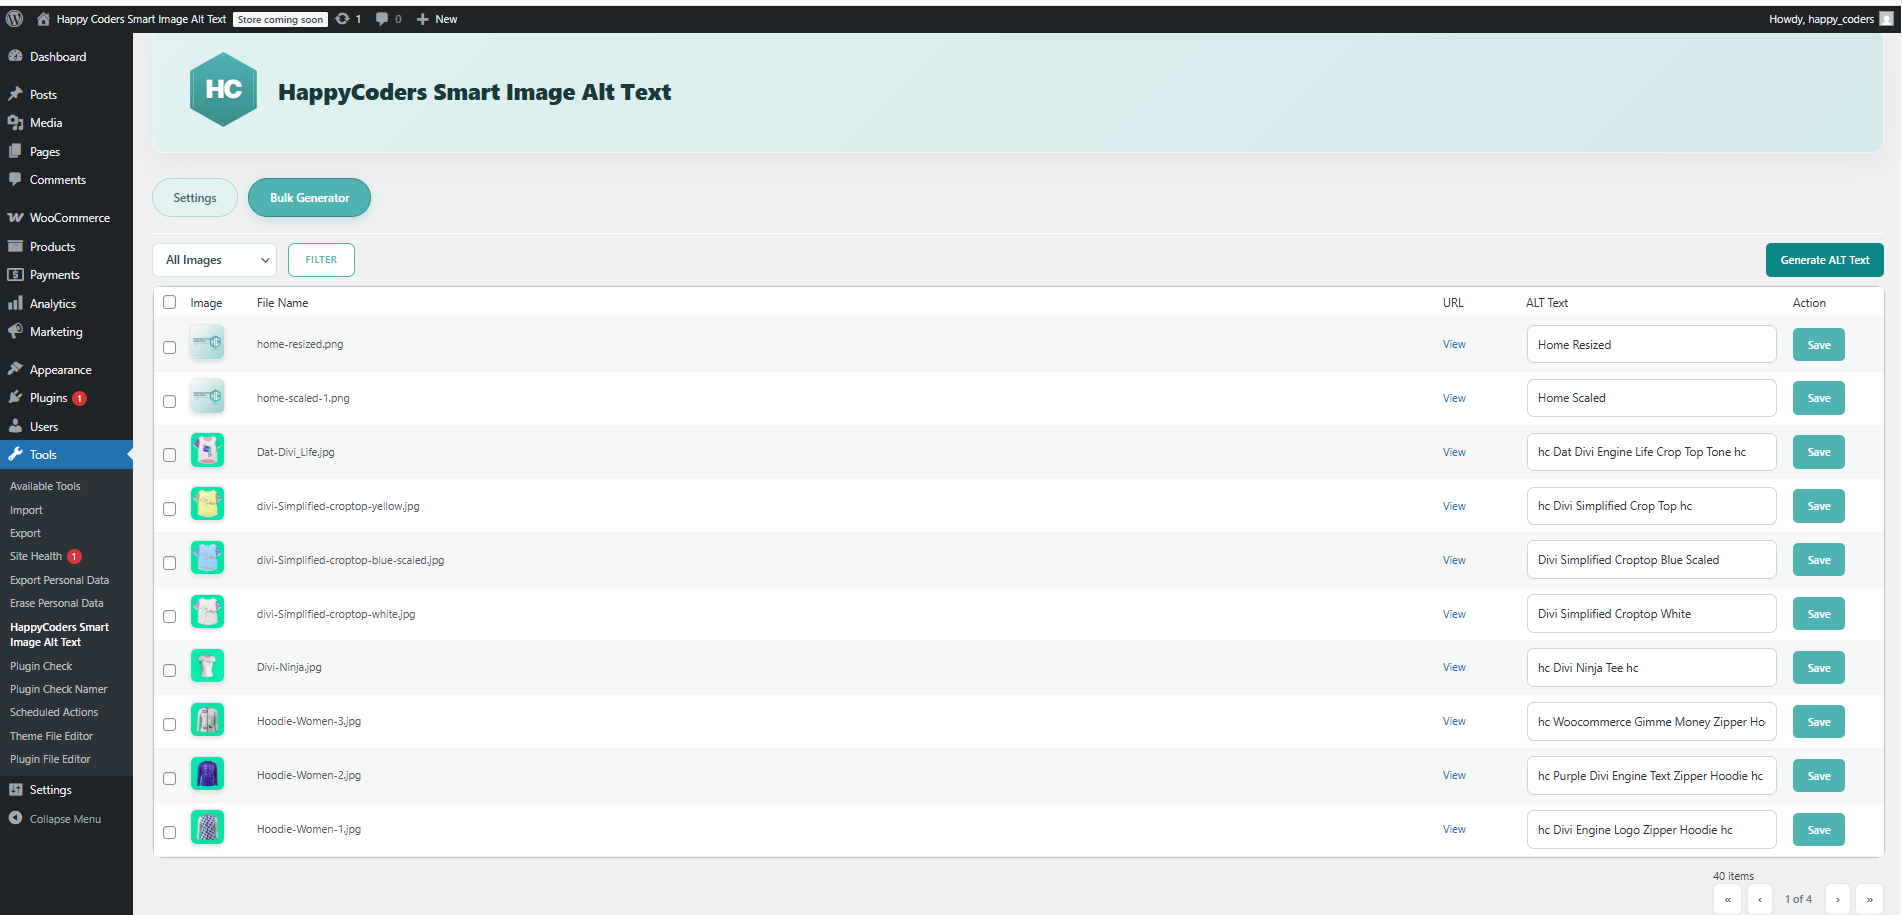Click the WooCommerce icon
This screenshot has width=1902, height=915.
tap(15, 217)
